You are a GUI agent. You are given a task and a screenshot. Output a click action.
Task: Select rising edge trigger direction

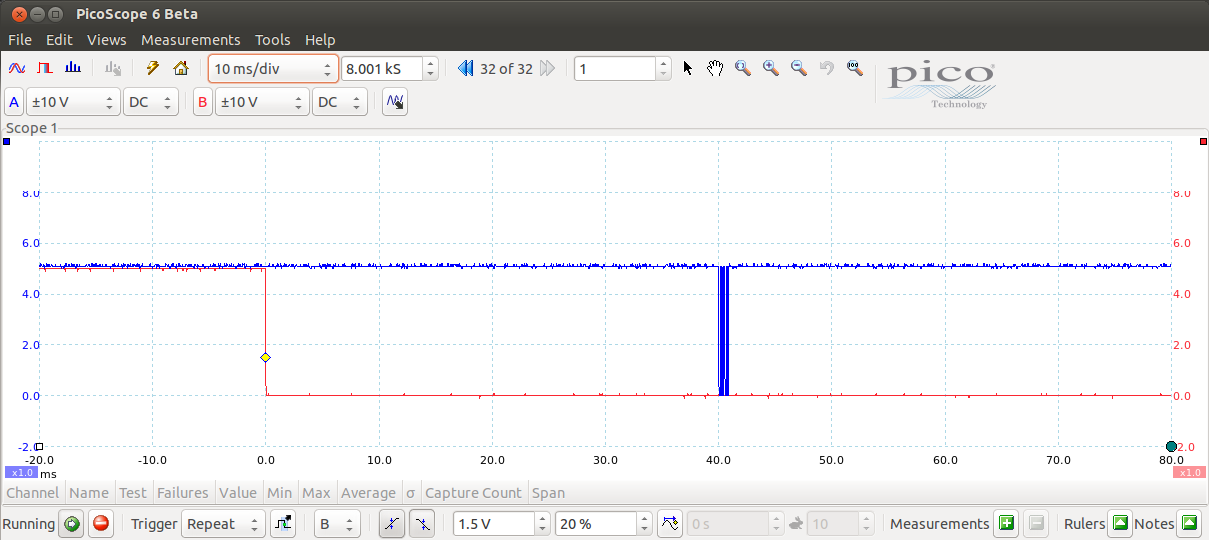tap(392, 523)
